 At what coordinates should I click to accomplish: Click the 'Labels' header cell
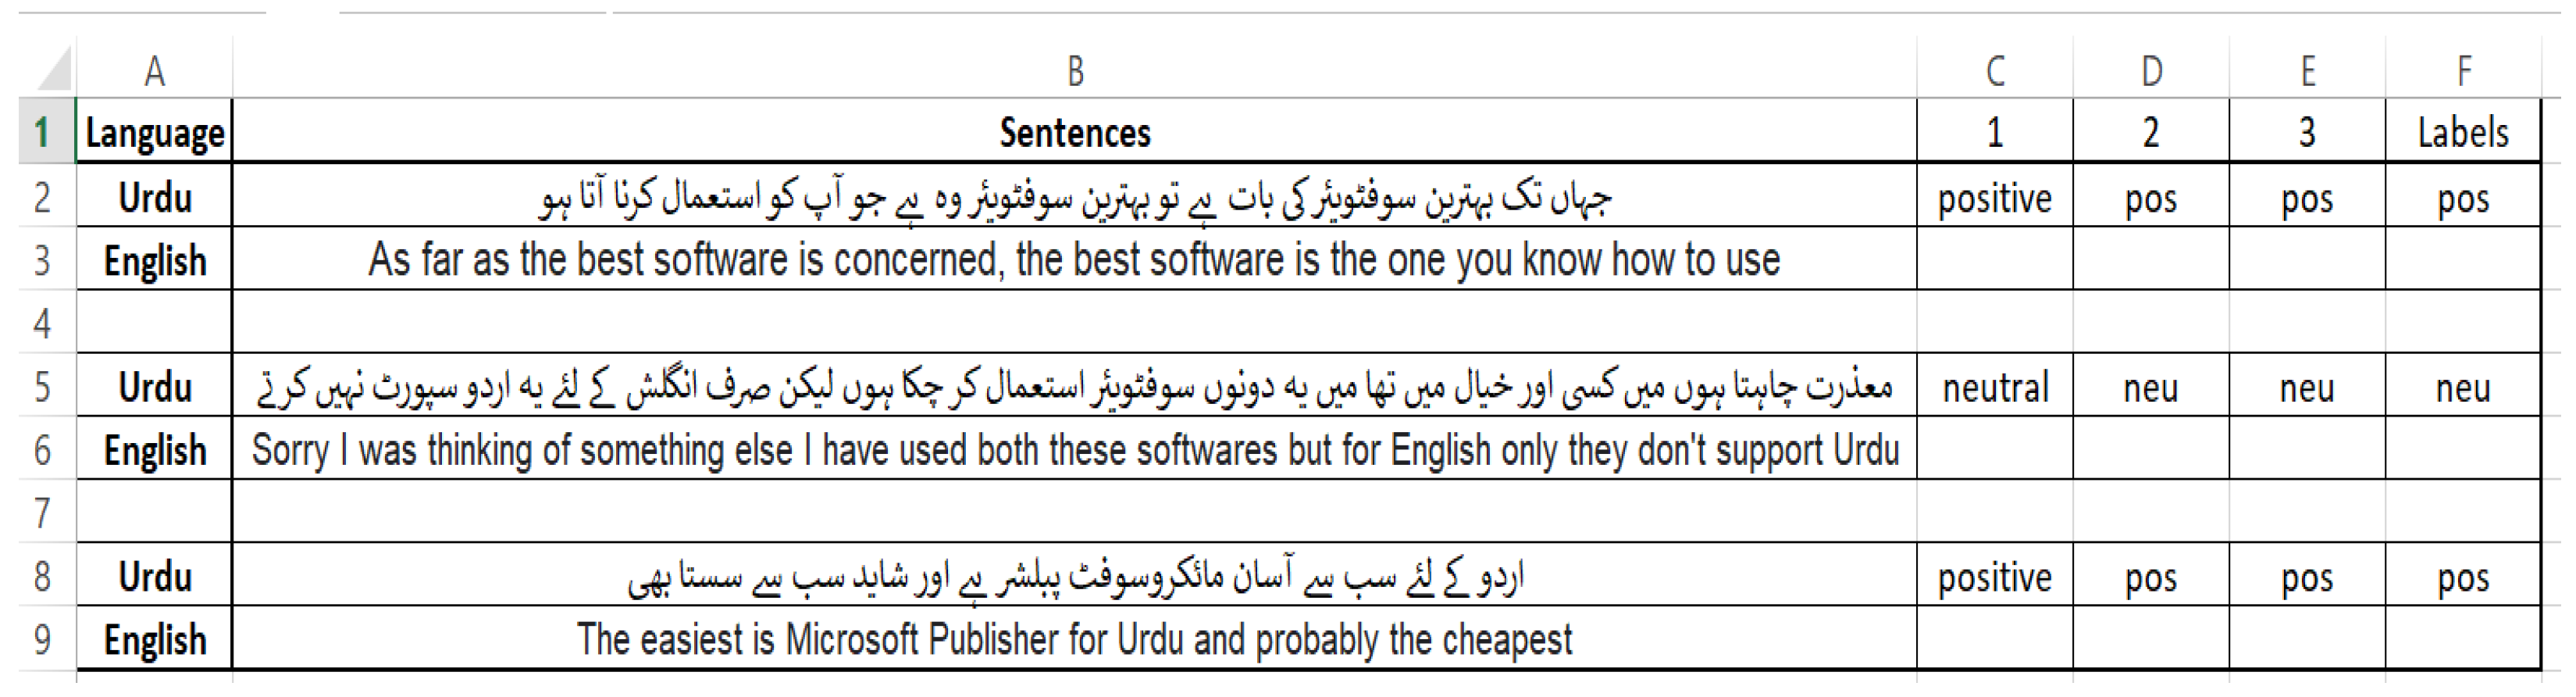point(2463,131)
